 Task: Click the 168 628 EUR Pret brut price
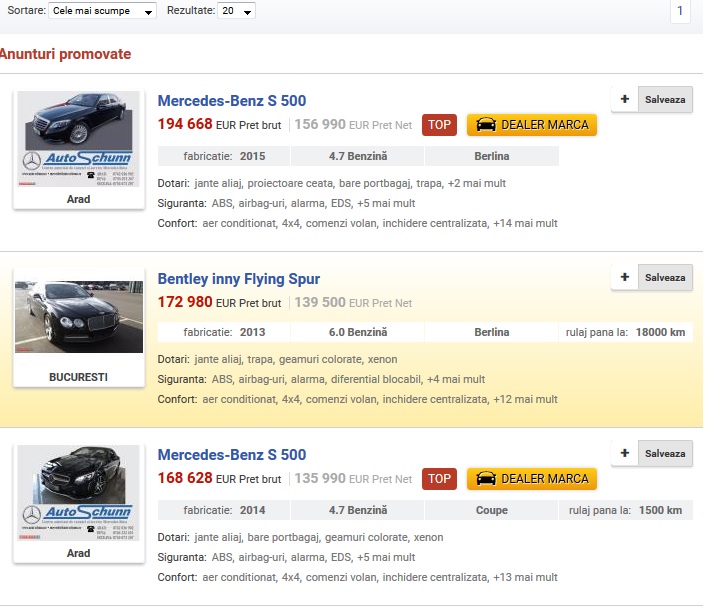tap(219, 478)
